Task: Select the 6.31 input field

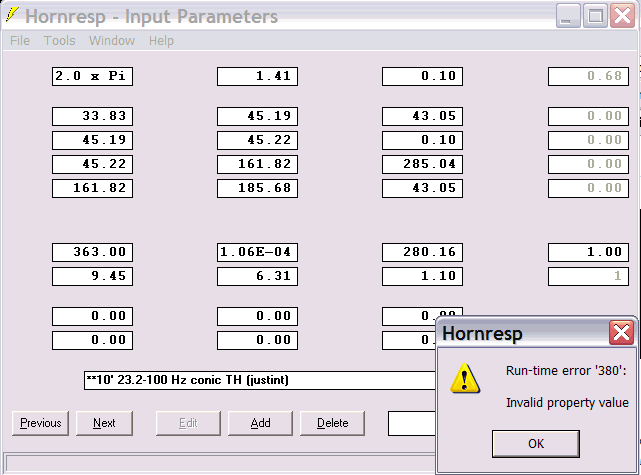Action: pos(258,276)
